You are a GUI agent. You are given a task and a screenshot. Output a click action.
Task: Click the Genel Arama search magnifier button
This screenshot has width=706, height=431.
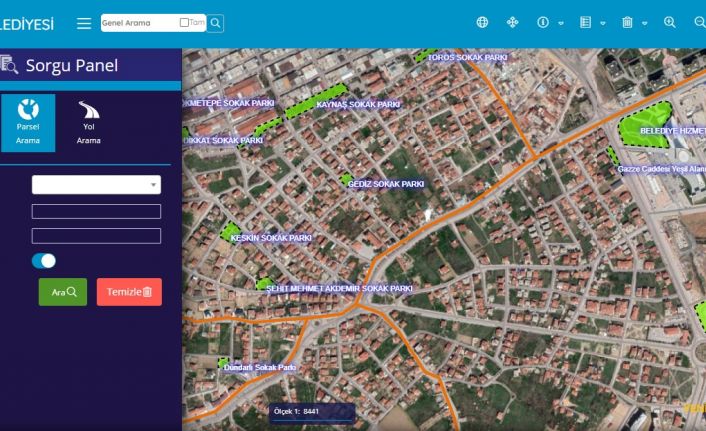pyautogui.click(x=216, y=22)
